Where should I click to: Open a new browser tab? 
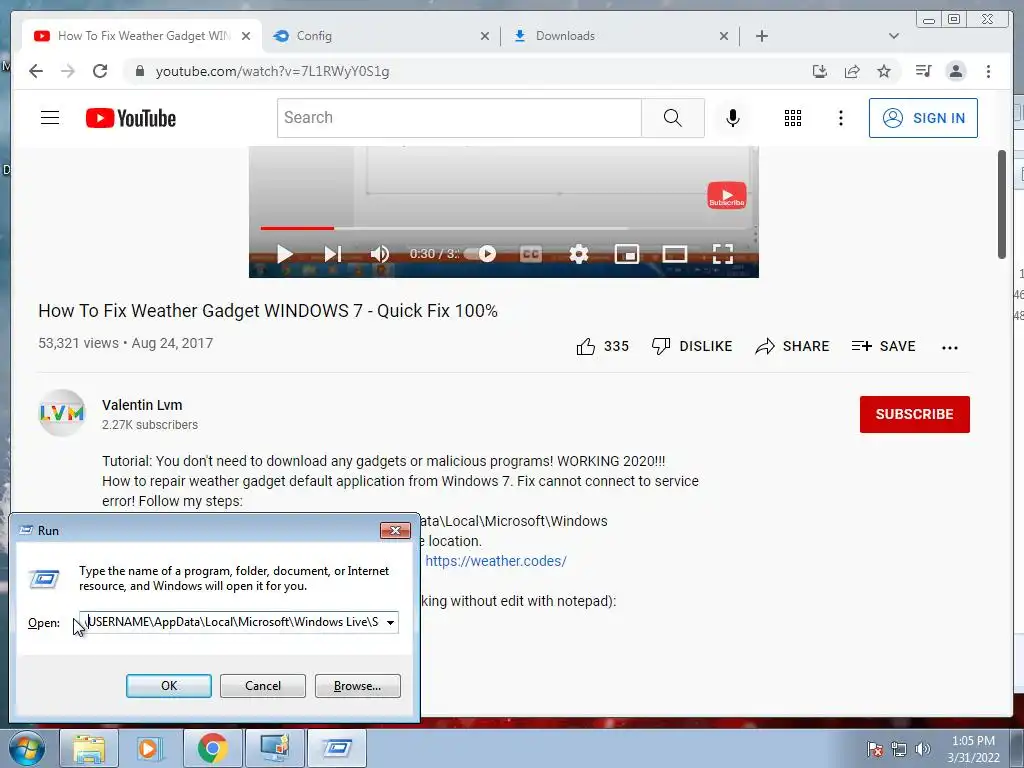coord(761,36)
